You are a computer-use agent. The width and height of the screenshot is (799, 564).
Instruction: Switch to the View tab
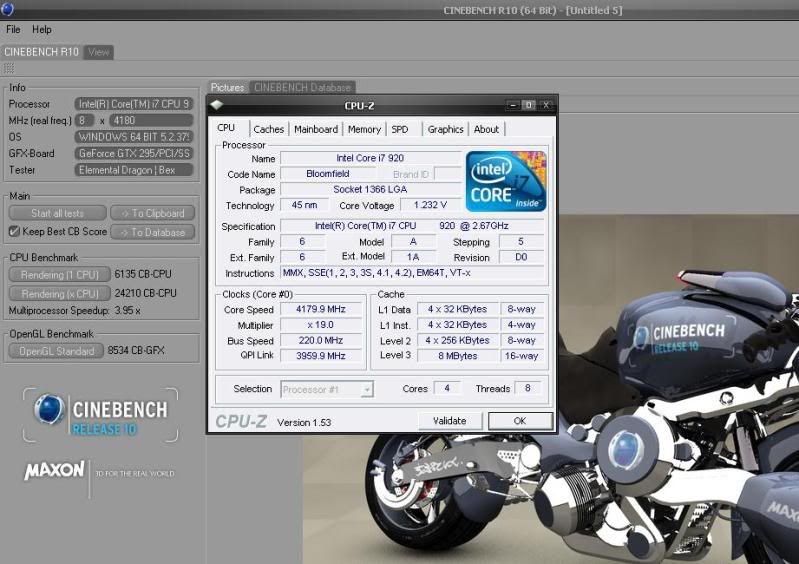pos(98,52)
